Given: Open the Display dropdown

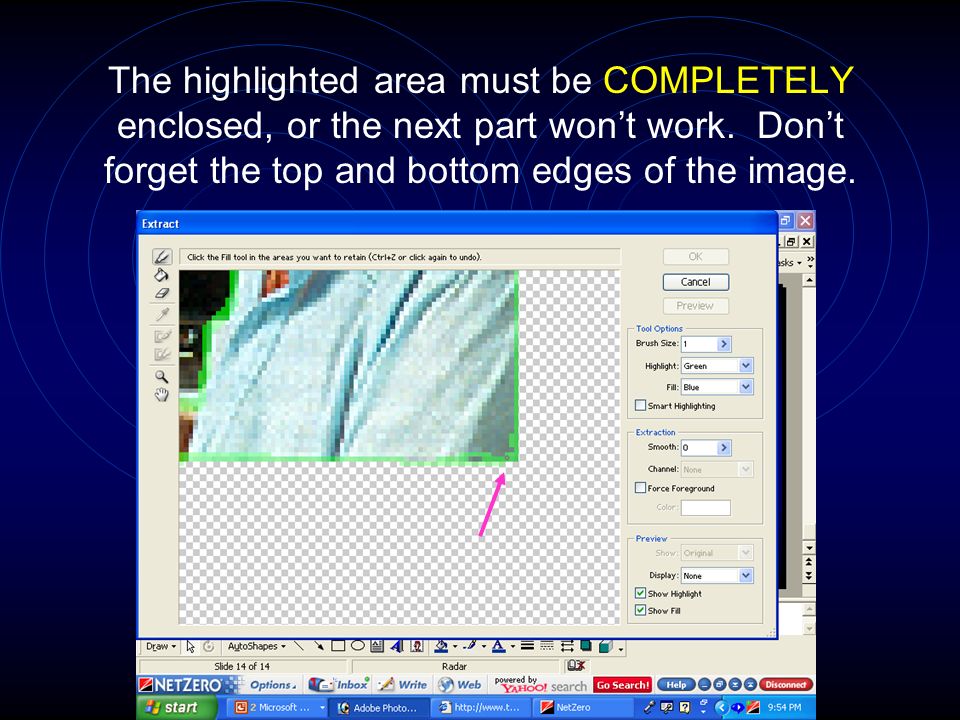Looking at the screenshot, I should 746,576.
